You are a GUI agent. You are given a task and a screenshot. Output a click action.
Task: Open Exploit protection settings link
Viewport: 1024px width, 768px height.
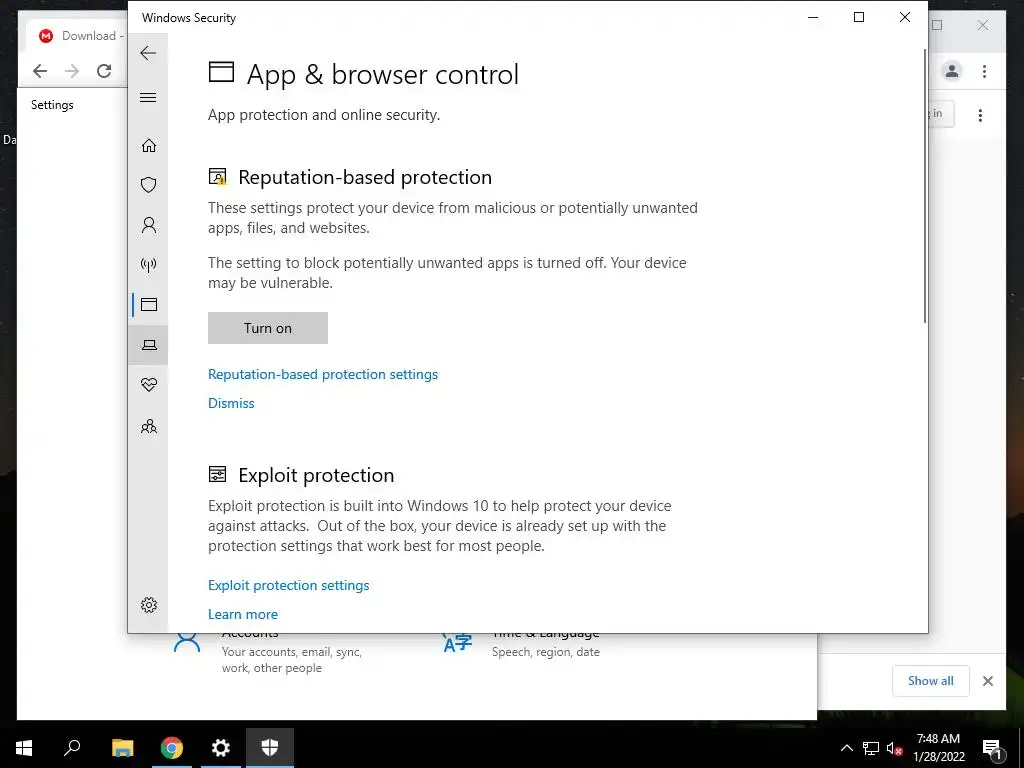coord(289,585)
